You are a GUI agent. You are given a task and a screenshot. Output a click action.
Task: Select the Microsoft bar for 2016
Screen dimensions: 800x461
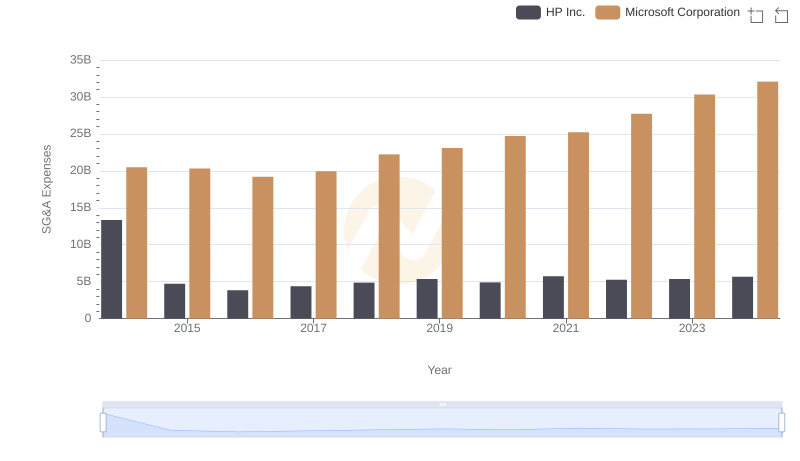(263, 247)
